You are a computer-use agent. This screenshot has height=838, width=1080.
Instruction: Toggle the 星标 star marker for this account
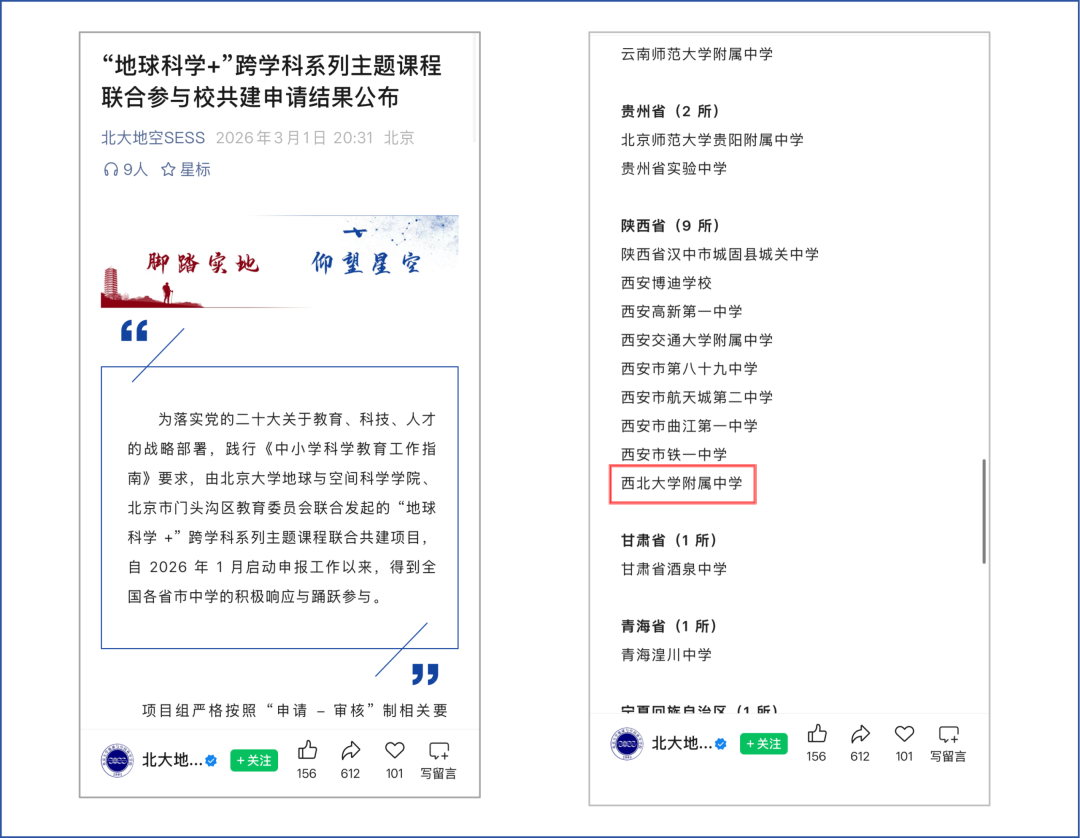pos(184,169)
